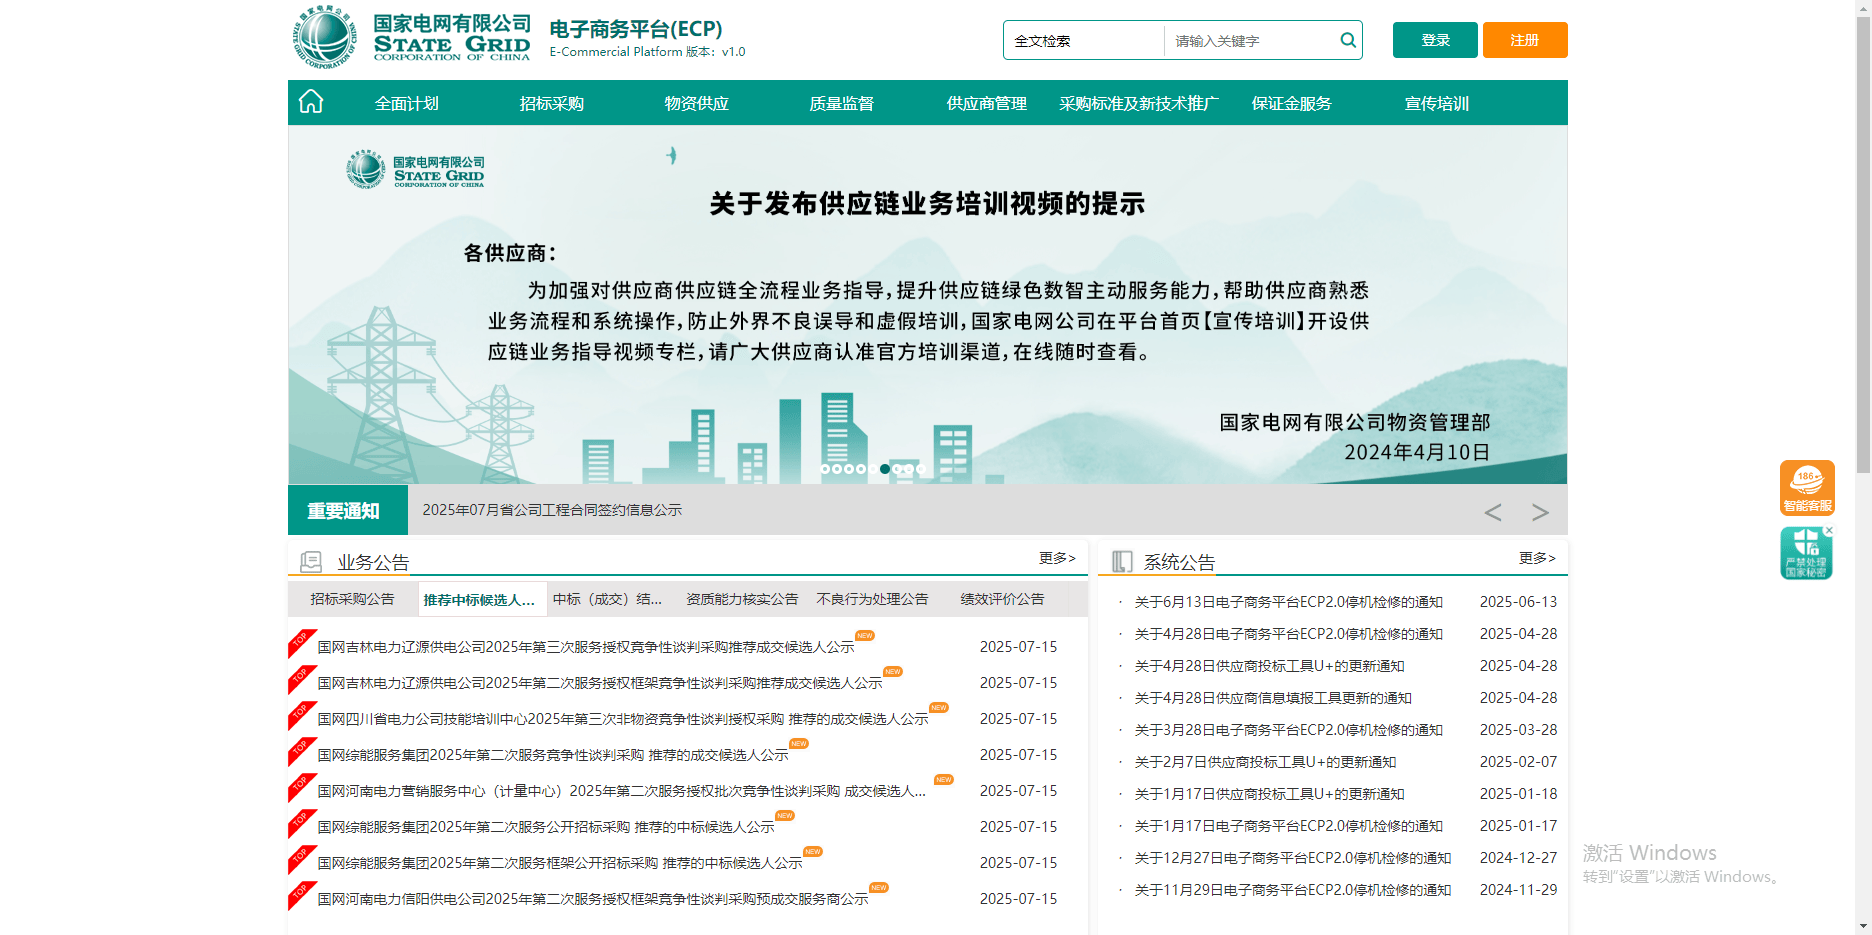Click the green 登录 button
Image resolution: width=1872 pixels, height=935 pixels.
1434,40
